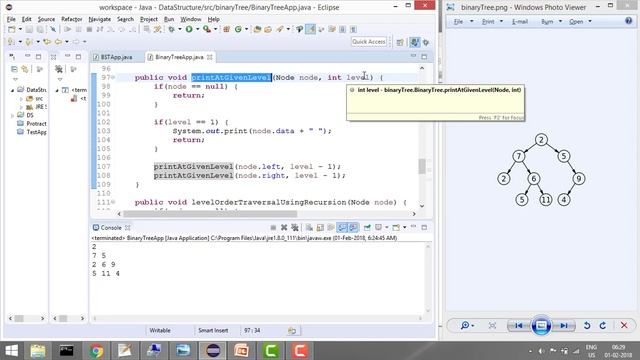
Task: Click the editor vertical scrollbar thumb
Action: click(422, 166)
